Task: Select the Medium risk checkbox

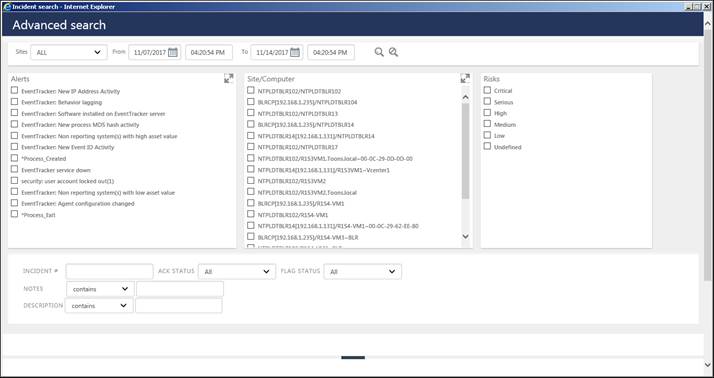Action: [487, 123]
